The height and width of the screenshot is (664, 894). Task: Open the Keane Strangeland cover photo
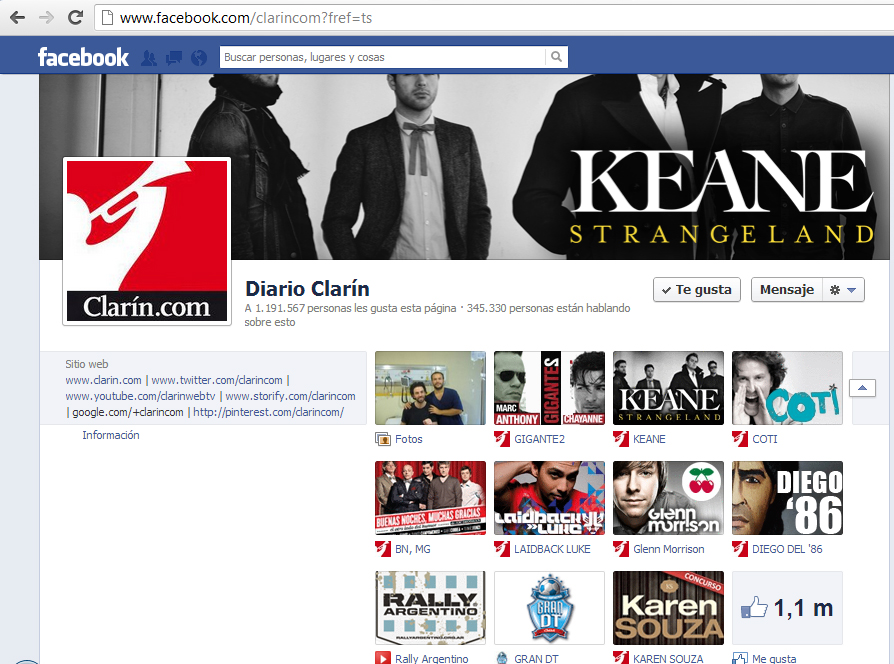[x=464, y=167]
